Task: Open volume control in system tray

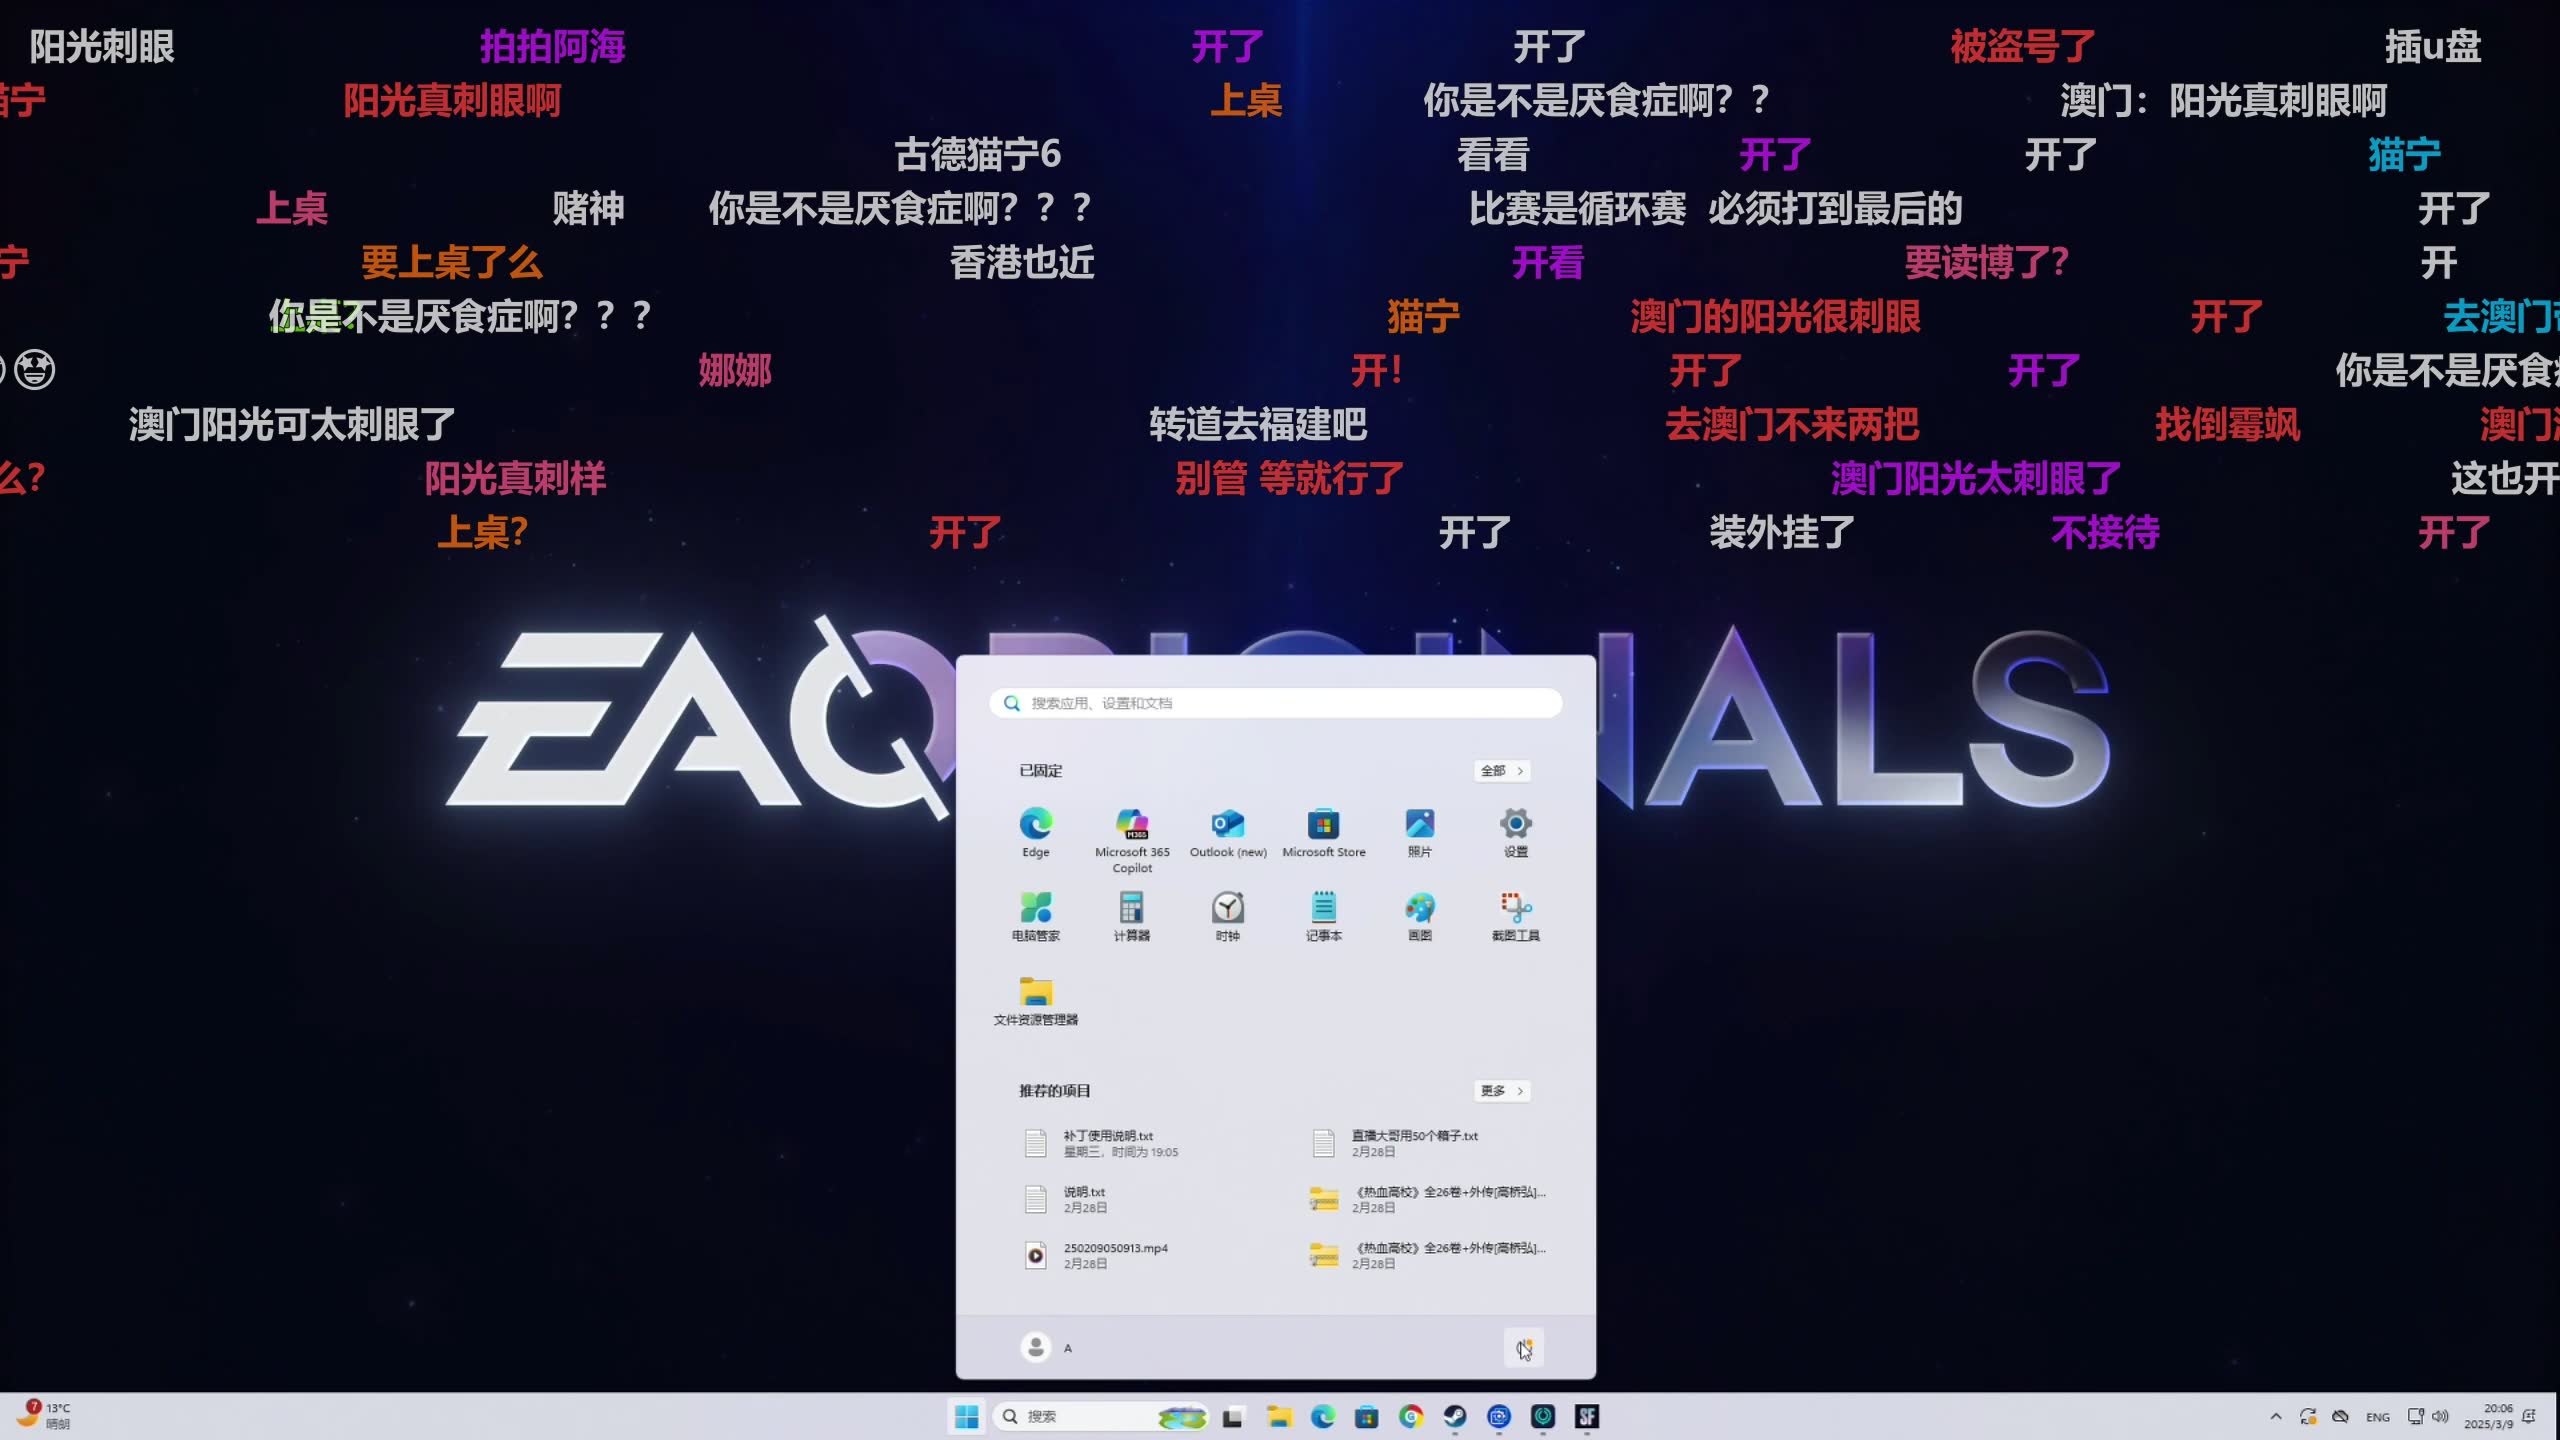Action: (2440, 1416)
